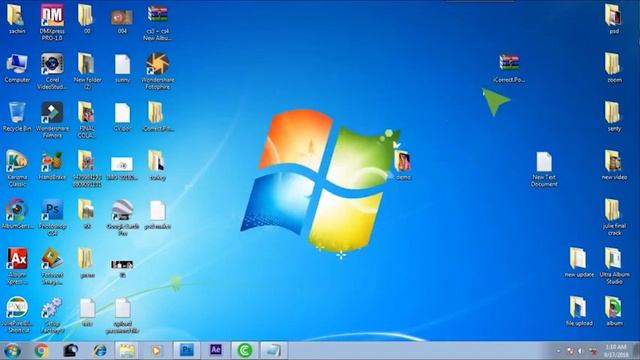Open the psd folder
640x360 pixels.
[x=613, y=19]
